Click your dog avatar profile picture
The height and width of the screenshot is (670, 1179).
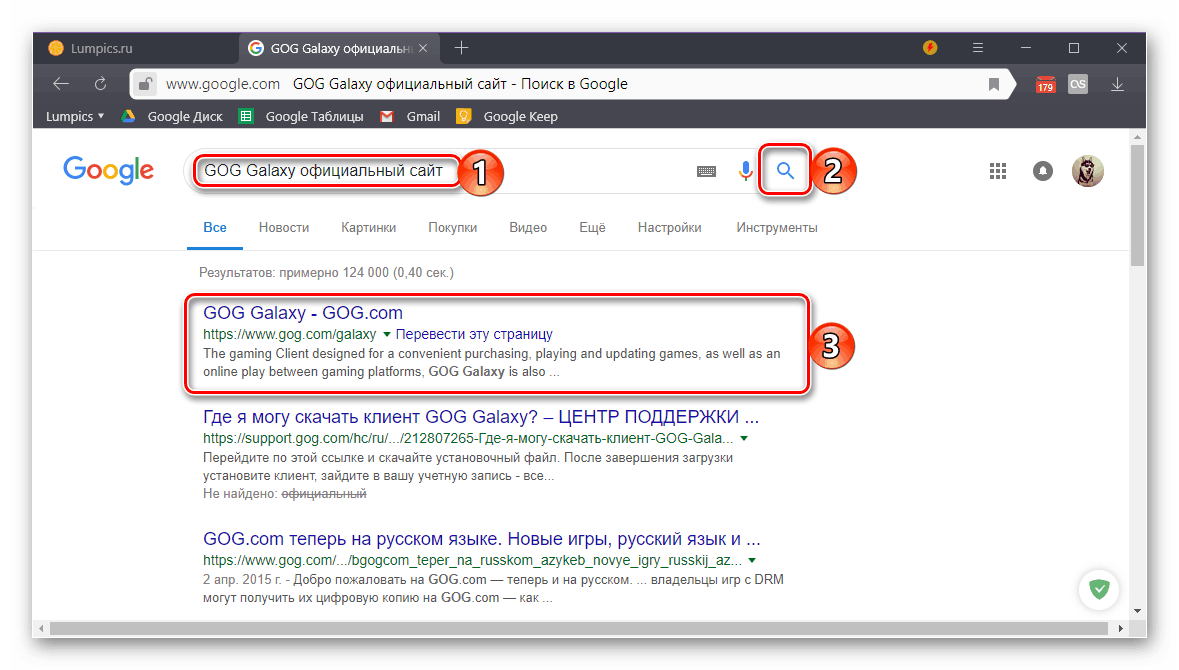[1087, 171]
